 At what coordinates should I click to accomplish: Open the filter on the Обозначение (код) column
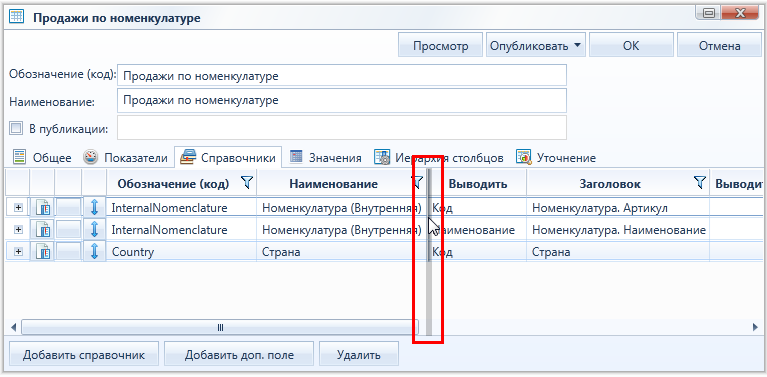click(248, 183)
